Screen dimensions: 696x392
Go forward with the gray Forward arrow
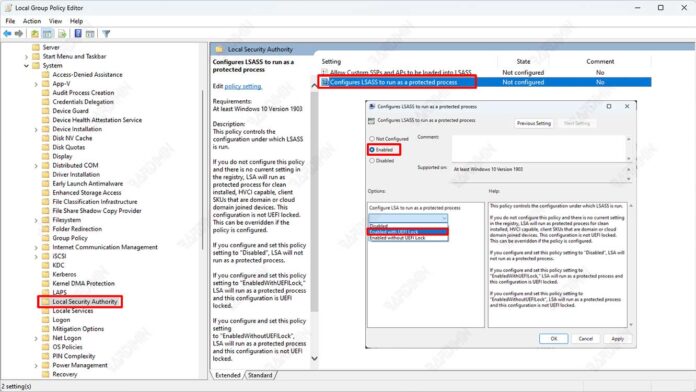tap(19, 33)
